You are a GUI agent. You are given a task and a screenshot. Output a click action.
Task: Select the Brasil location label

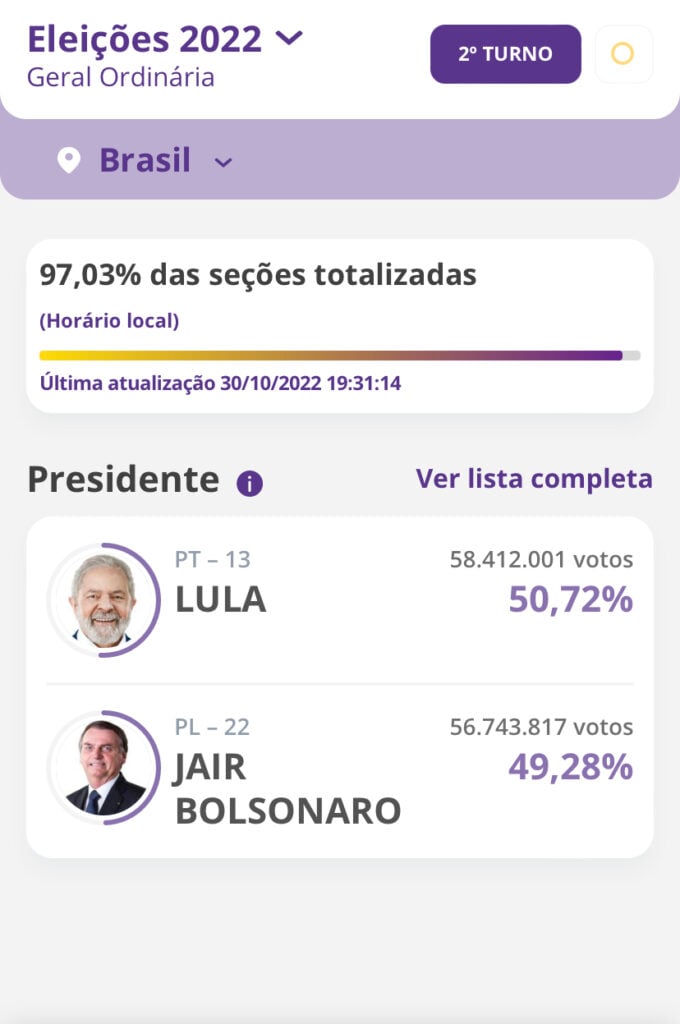tap(145, 160)
